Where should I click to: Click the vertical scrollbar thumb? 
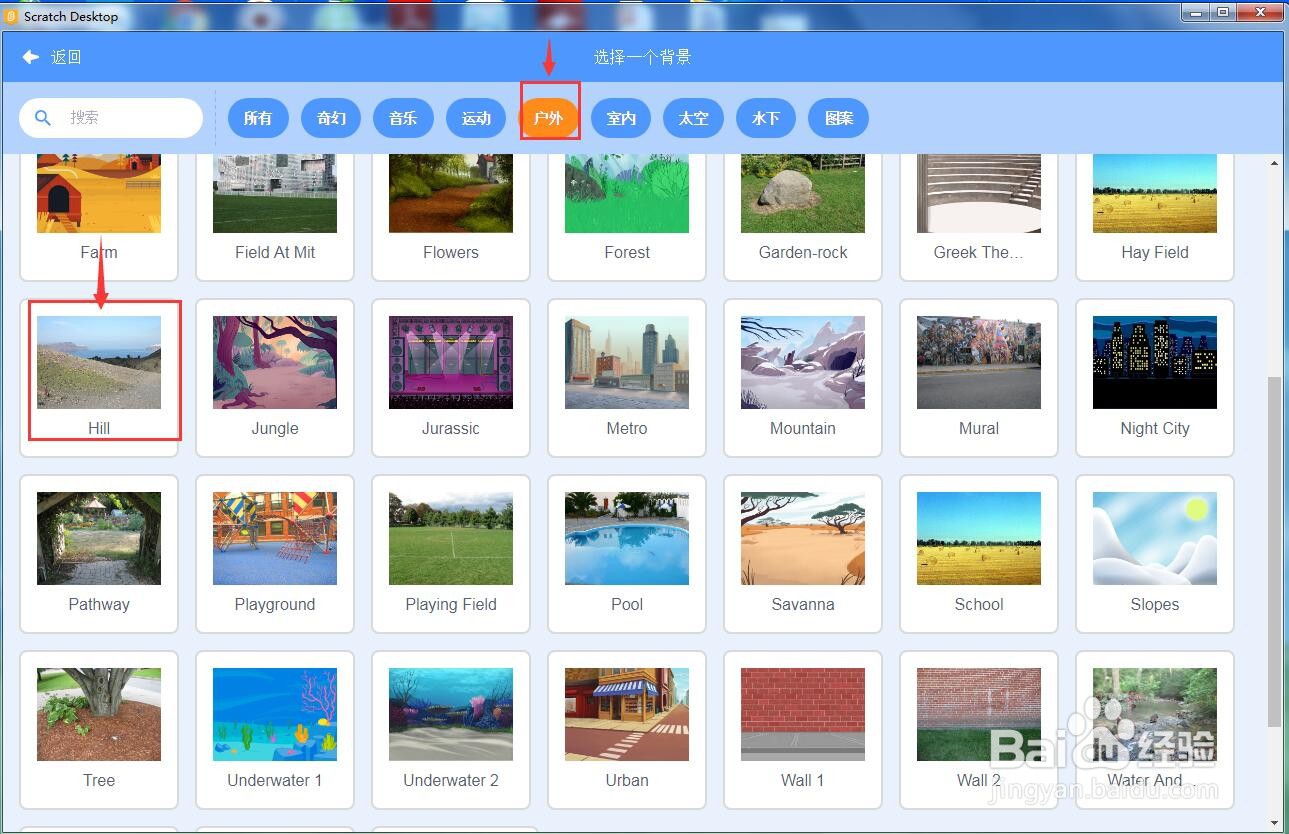point(1274,552)
